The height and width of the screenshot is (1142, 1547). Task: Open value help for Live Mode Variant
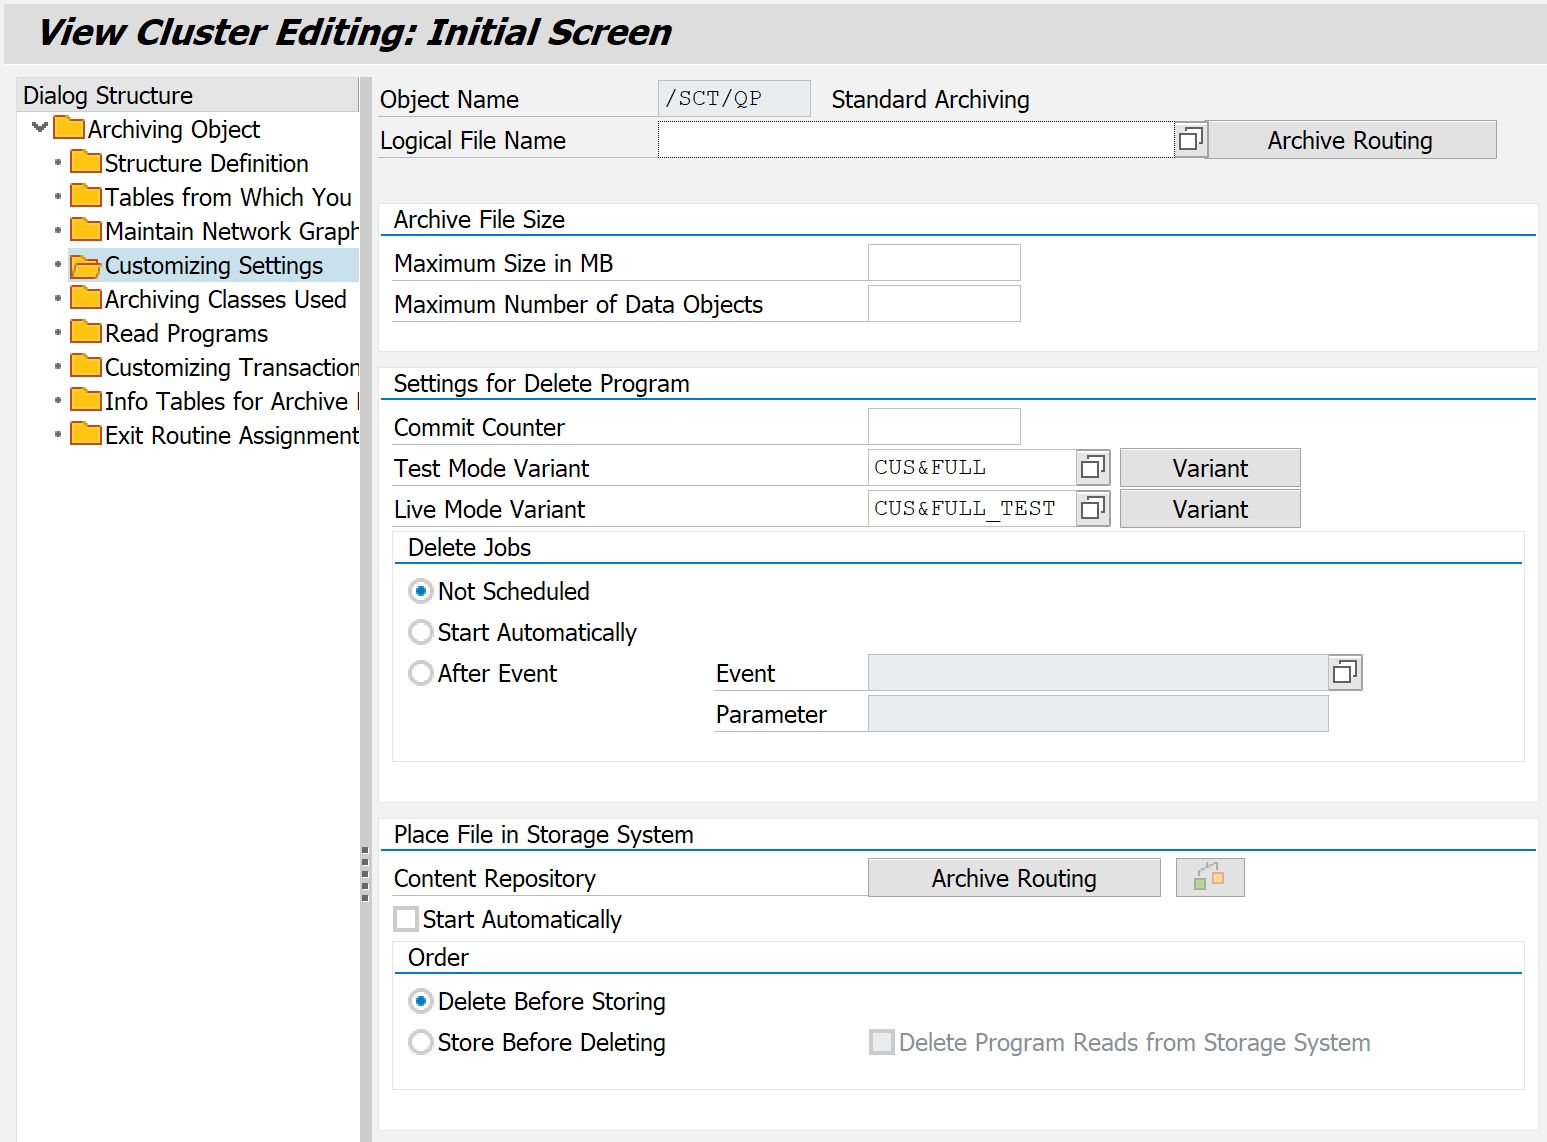(1093, 508)
